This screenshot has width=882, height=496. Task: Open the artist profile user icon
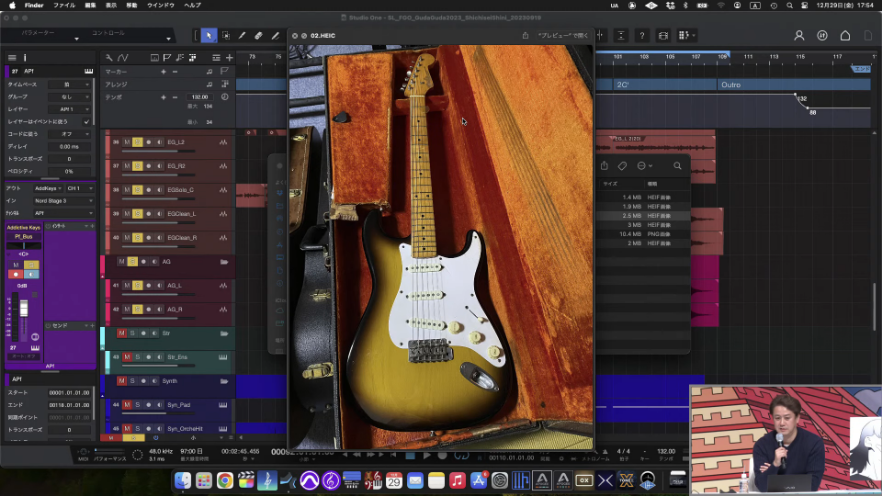(x=799, y=35)
